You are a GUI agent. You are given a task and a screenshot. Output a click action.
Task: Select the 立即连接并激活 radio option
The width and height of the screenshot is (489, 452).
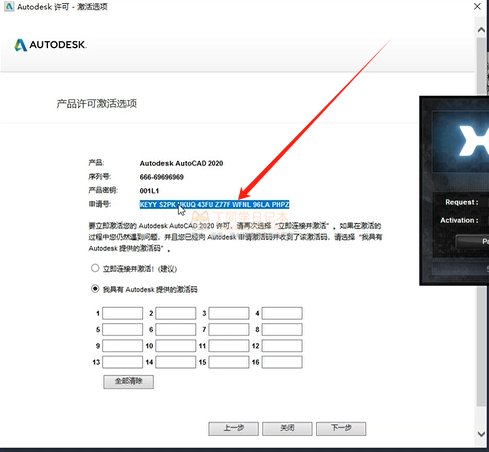(95, 268)
